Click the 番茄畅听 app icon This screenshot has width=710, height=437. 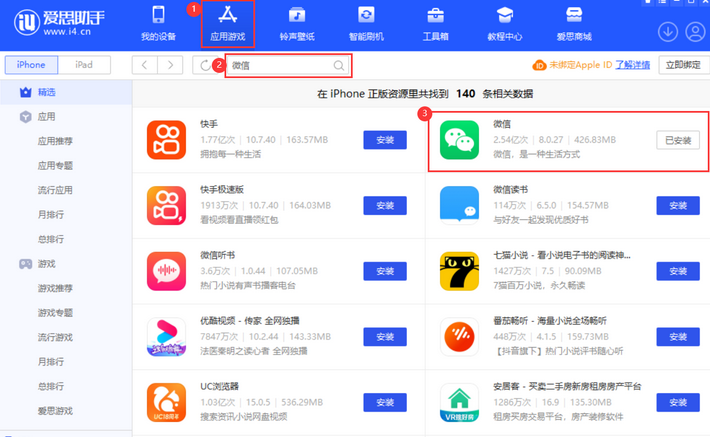[x=459, y=337]
